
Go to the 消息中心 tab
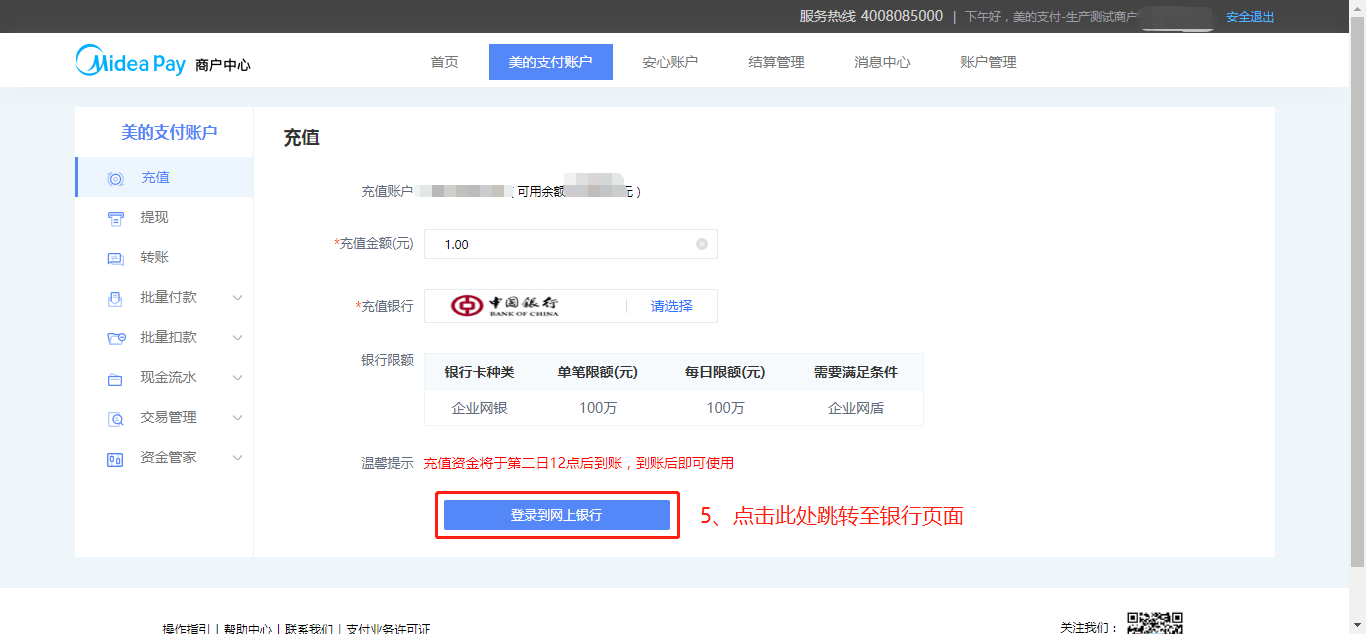[x=882, y=62]
